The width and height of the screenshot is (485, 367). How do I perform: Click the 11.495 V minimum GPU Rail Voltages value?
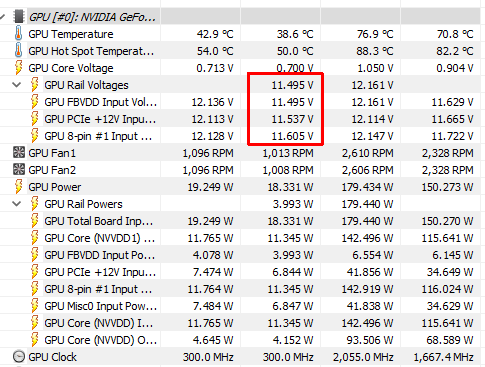(292, 85)
